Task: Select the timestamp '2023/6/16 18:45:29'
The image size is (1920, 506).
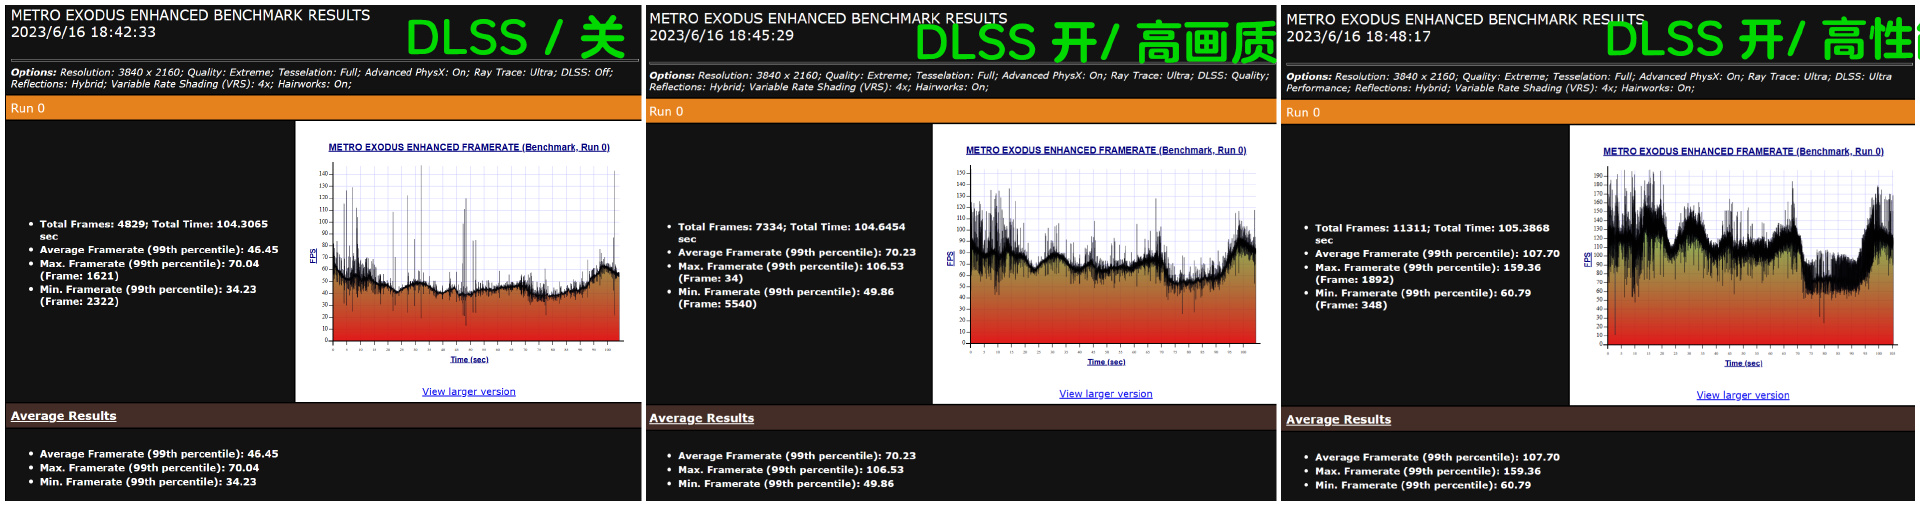Action: (721, 35)
